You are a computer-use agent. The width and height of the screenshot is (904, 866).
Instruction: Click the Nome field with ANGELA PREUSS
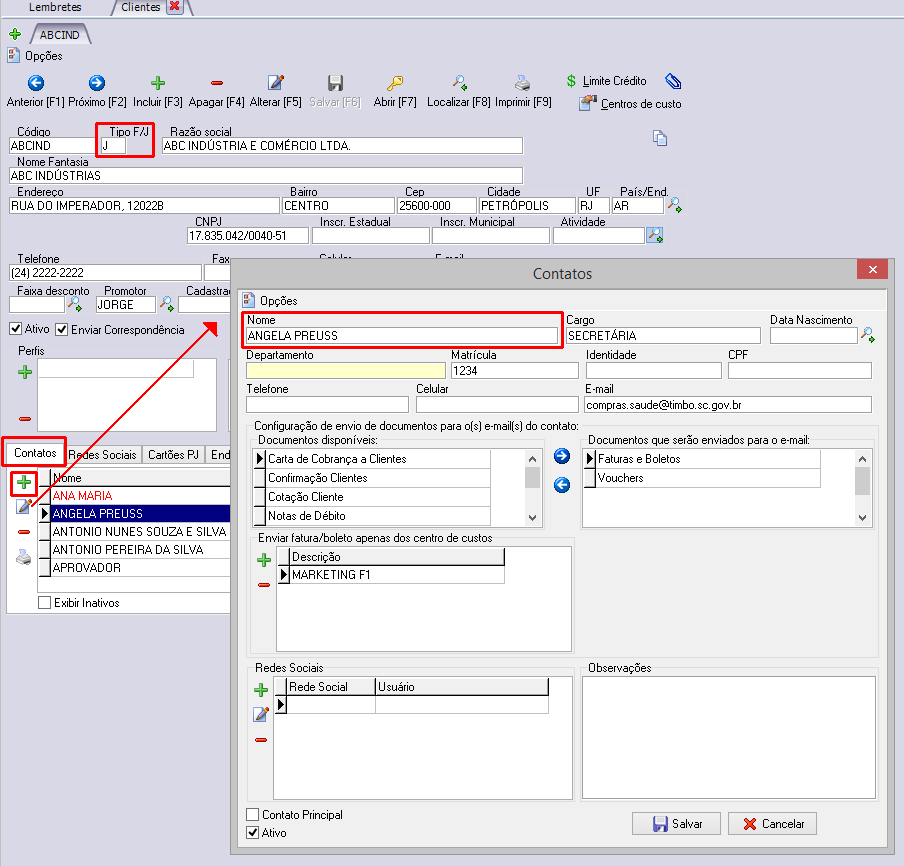click(x=402, y=336)
